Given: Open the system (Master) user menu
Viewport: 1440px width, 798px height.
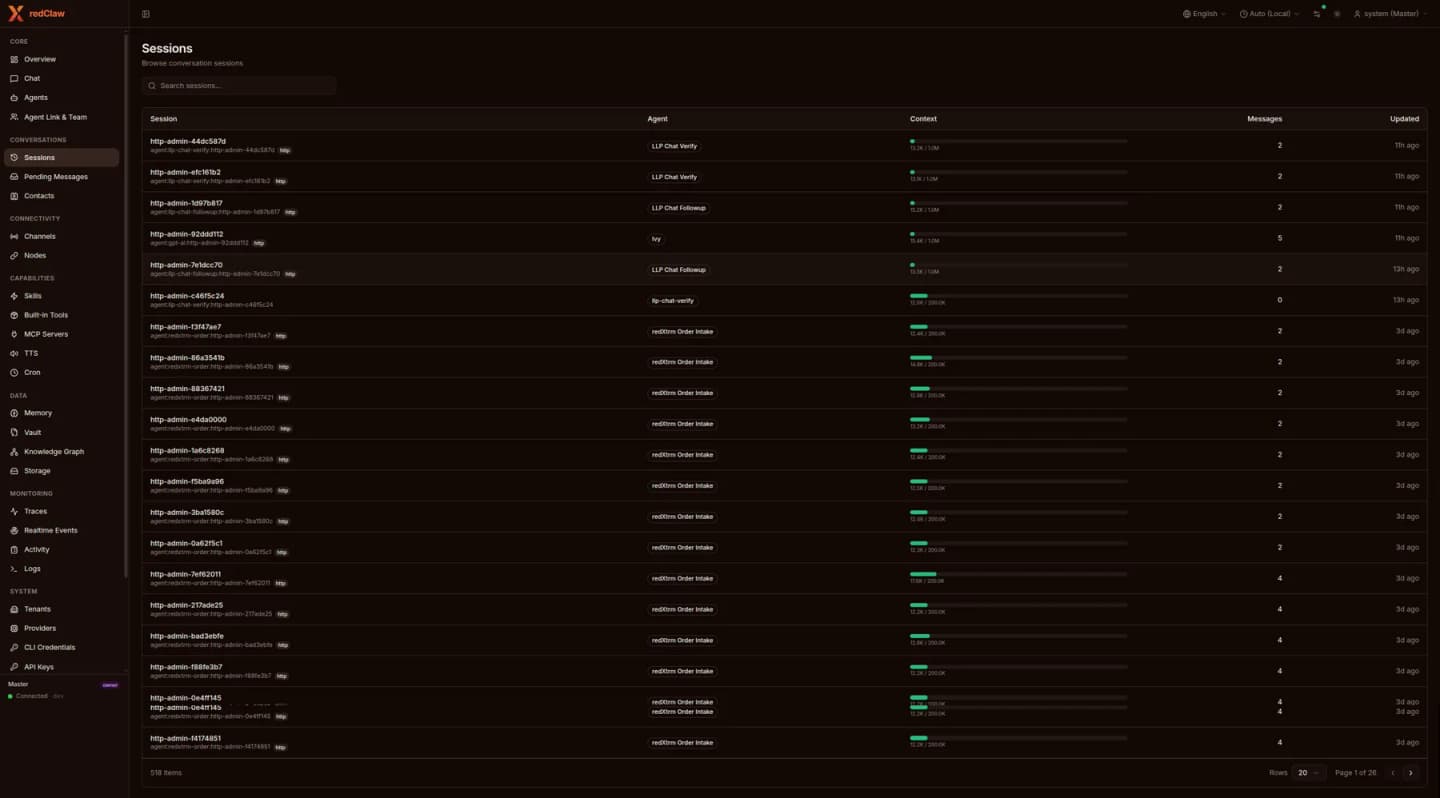Looking at the screenshot, I should [x=1390, y=14].
